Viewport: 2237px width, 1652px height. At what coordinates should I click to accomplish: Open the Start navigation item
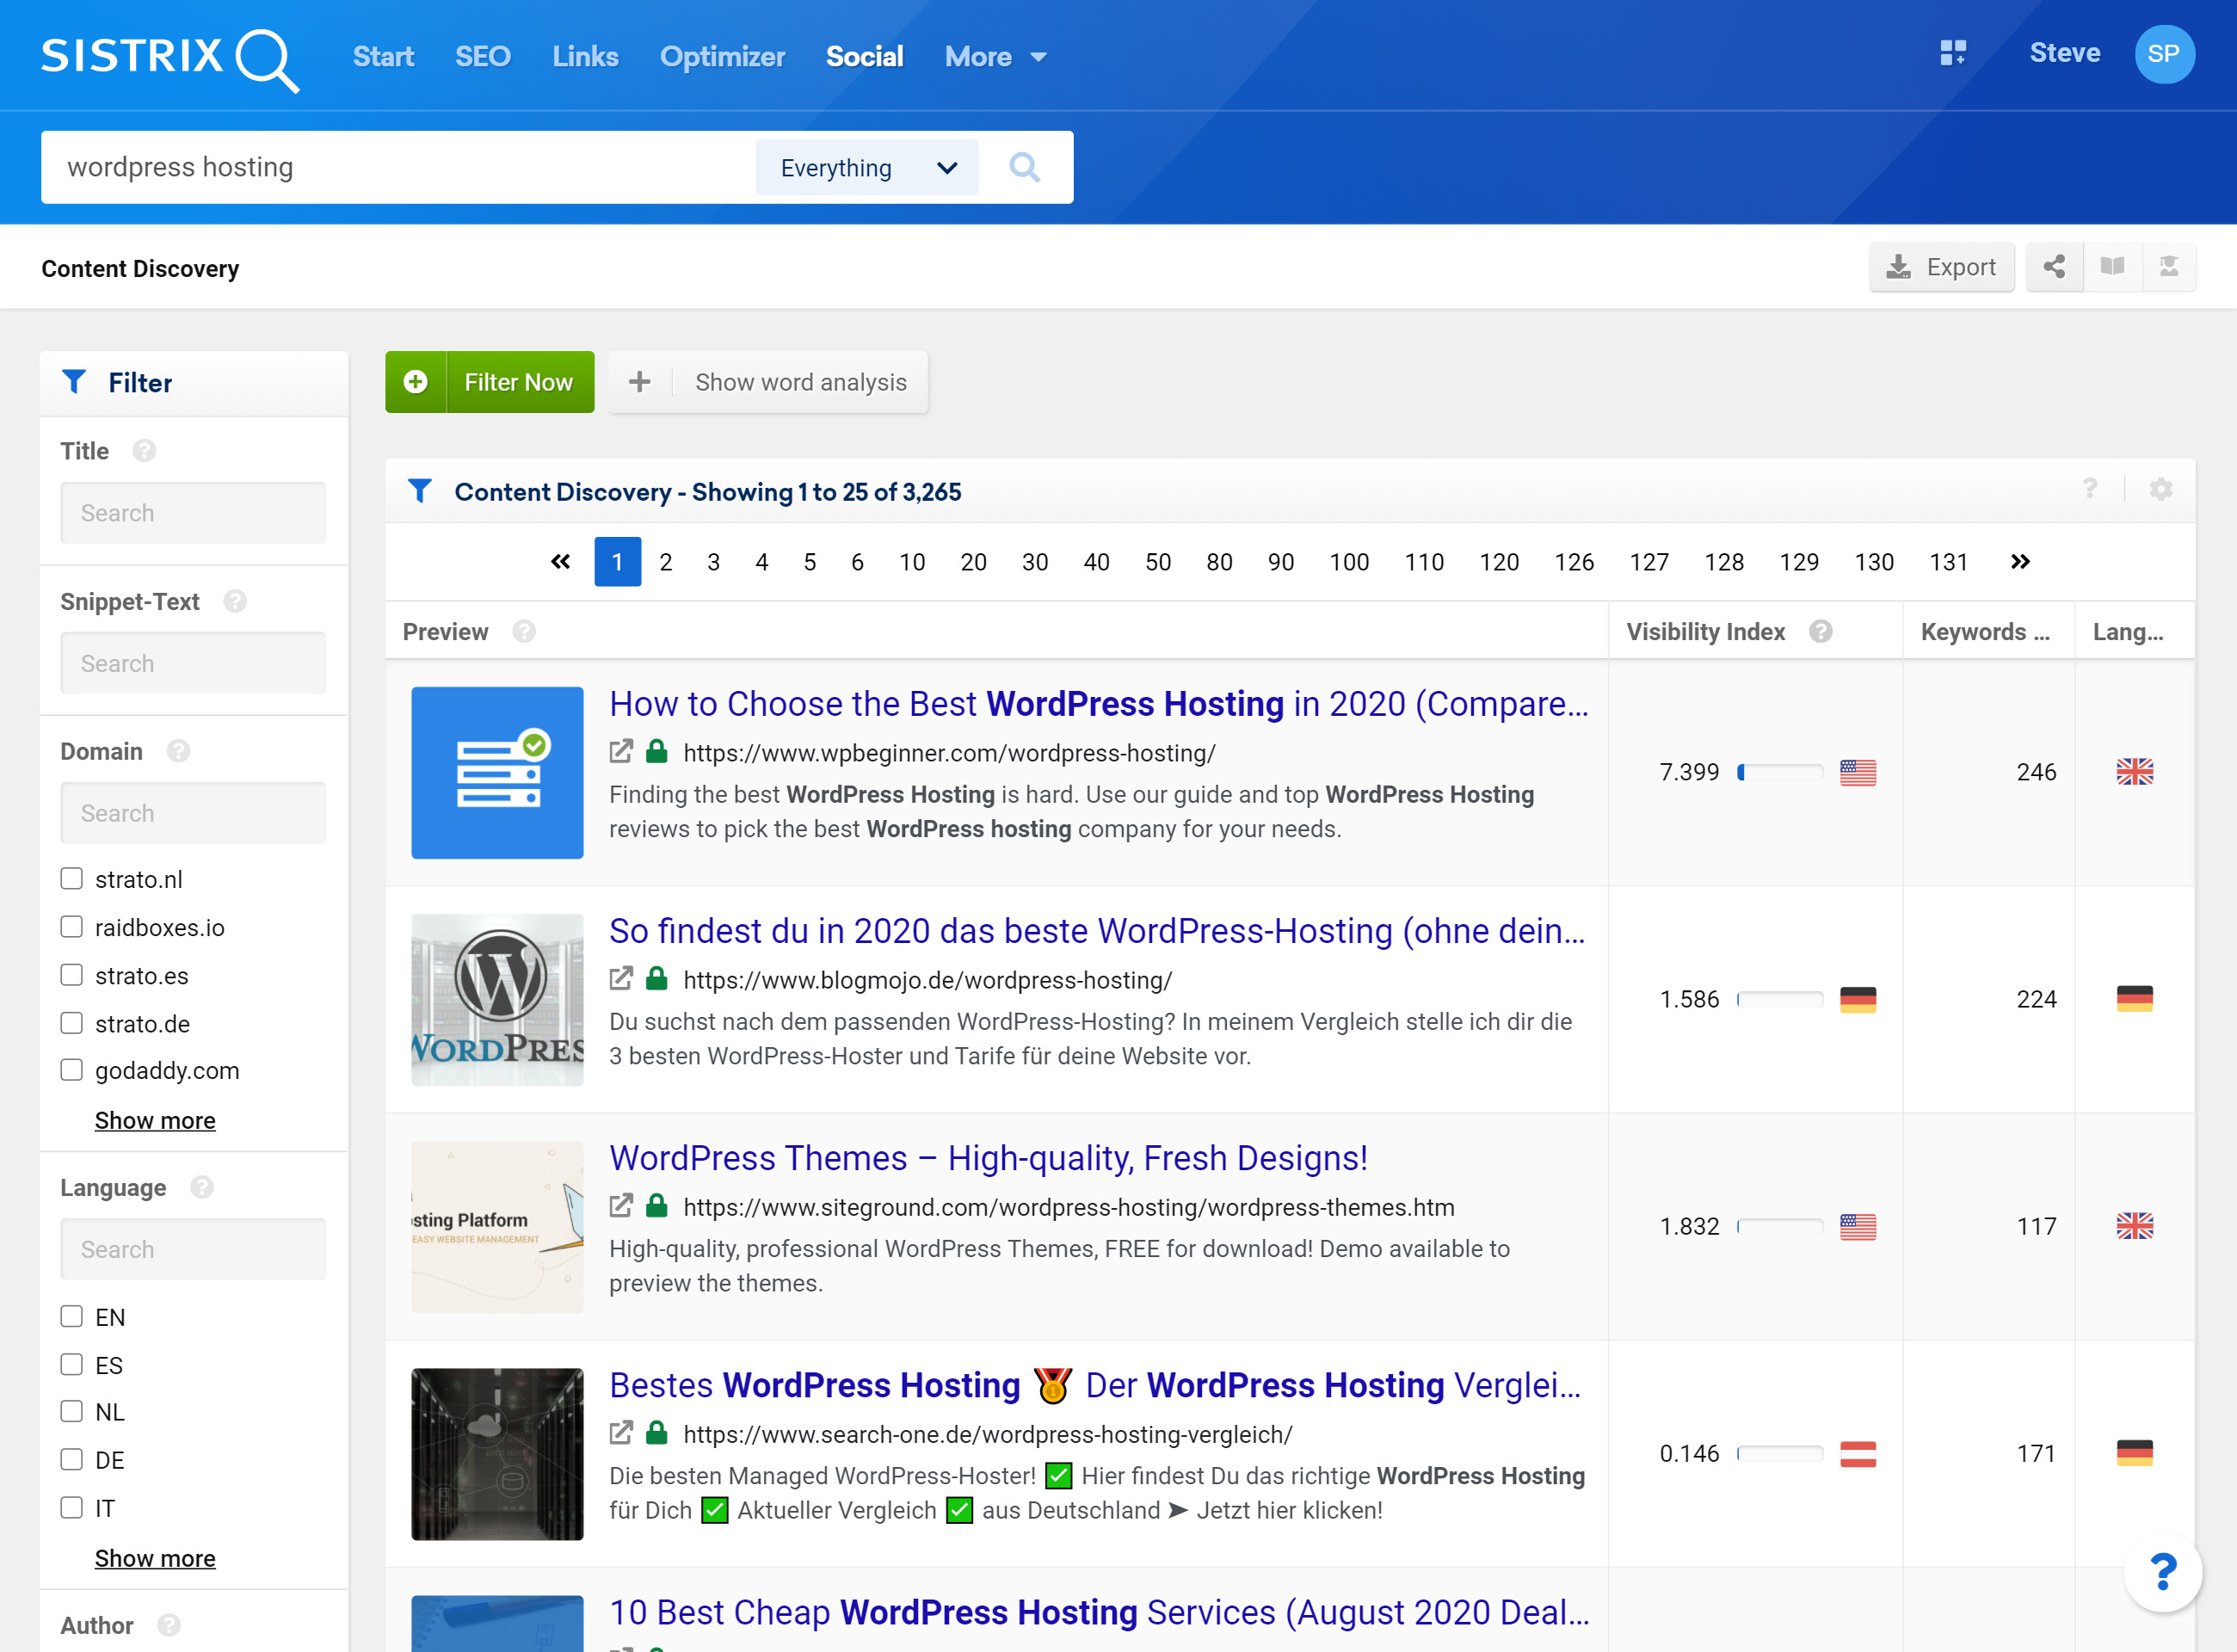(383, 57)
